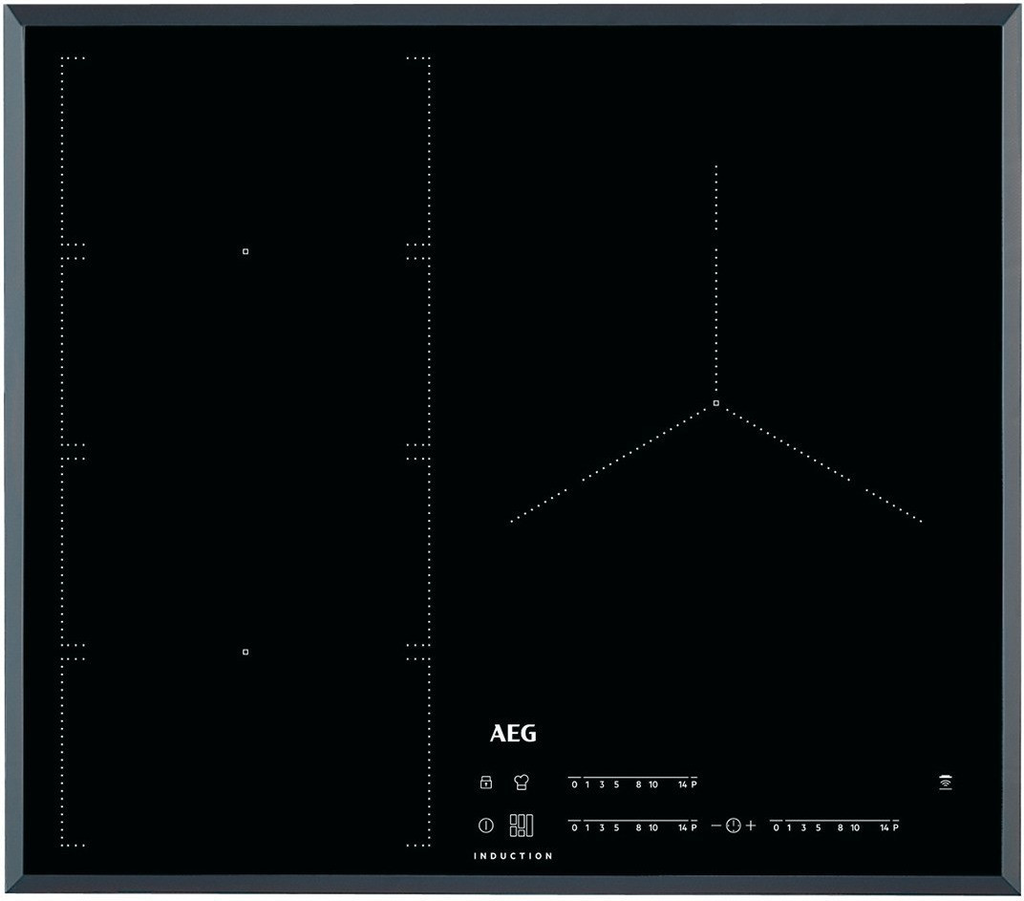This screenshot has height=901, width=1024.
Task: Click the AEG brand logo
Action: (x=513, y=734)
